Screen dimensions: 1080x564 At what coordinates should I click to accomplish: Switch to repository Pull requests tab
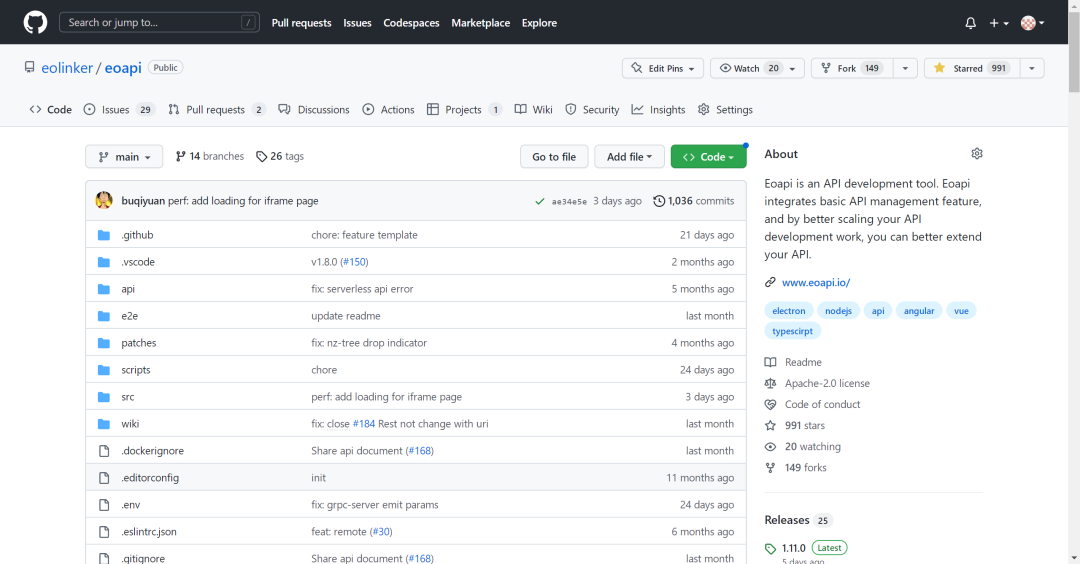216,109
